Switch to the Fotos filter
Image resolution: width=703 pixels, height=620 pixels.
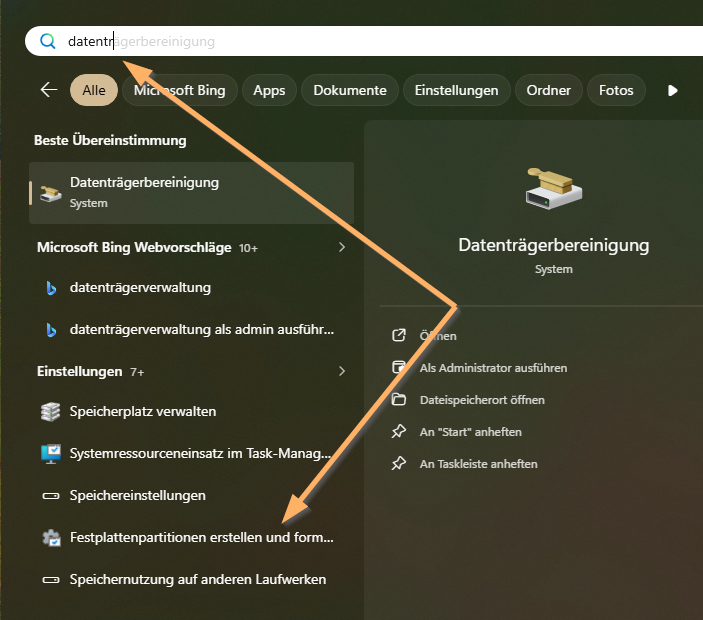(x=616, y=90)
